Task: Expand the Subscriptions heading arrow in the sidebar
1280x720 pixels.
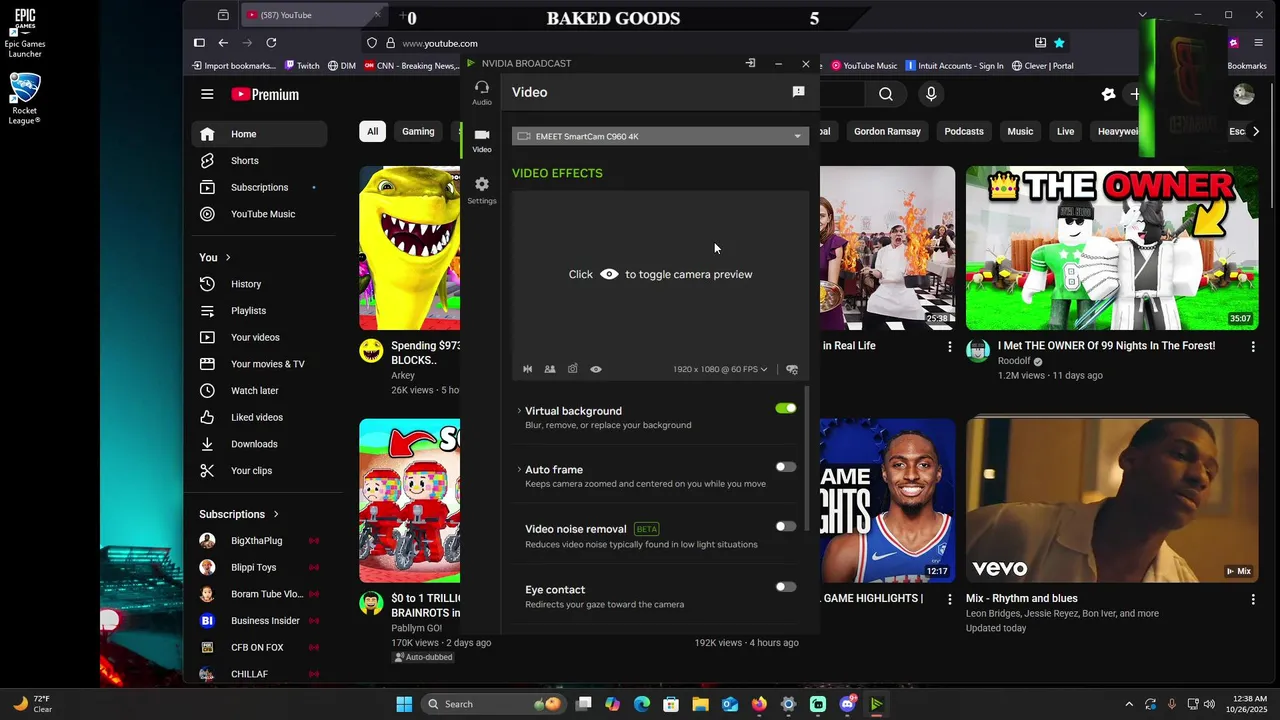Action: [276, 514]
